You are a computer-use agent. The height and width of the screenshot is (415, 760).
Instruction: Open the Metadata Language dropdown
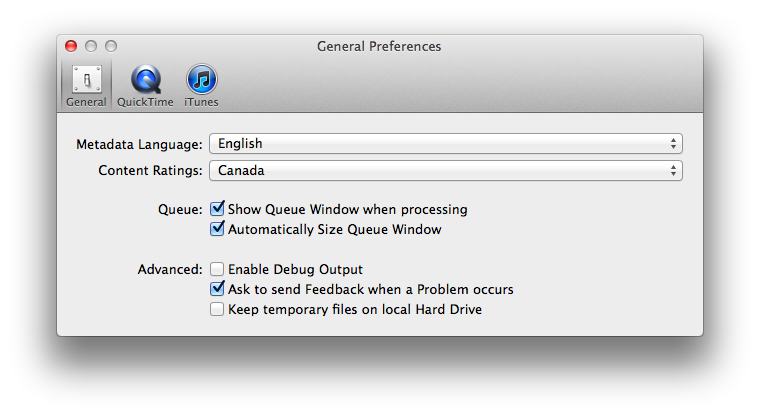point(446,144)
